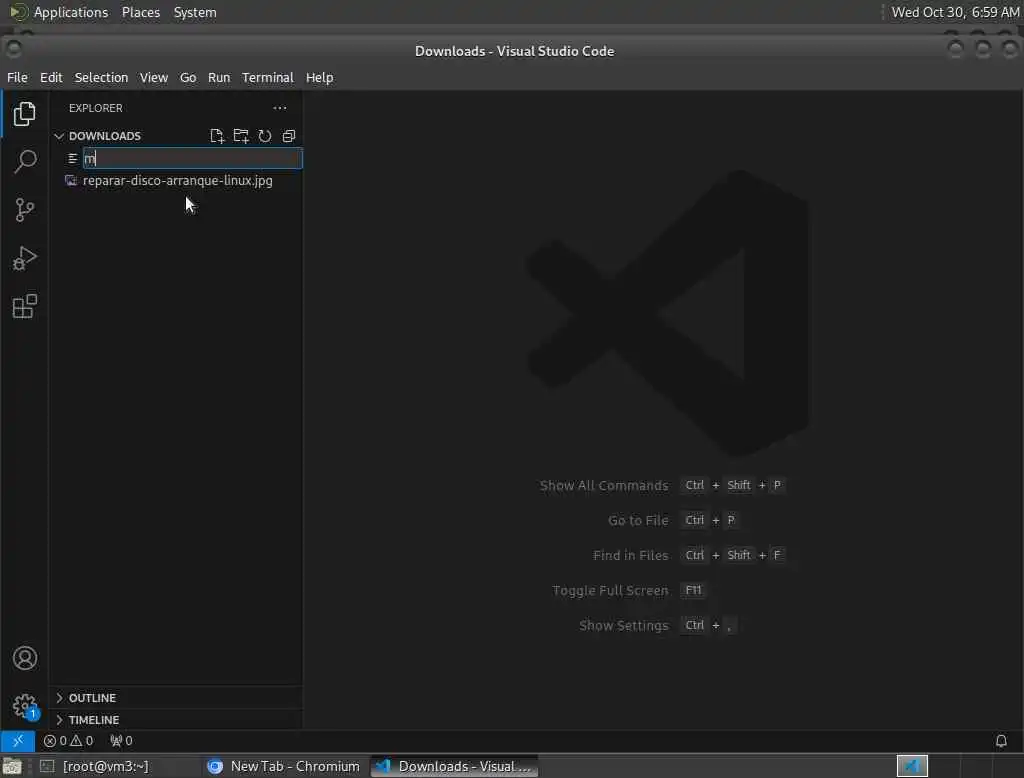Open the View menu
Viewport: 1024px width, 778px height.
coord(153,77)
